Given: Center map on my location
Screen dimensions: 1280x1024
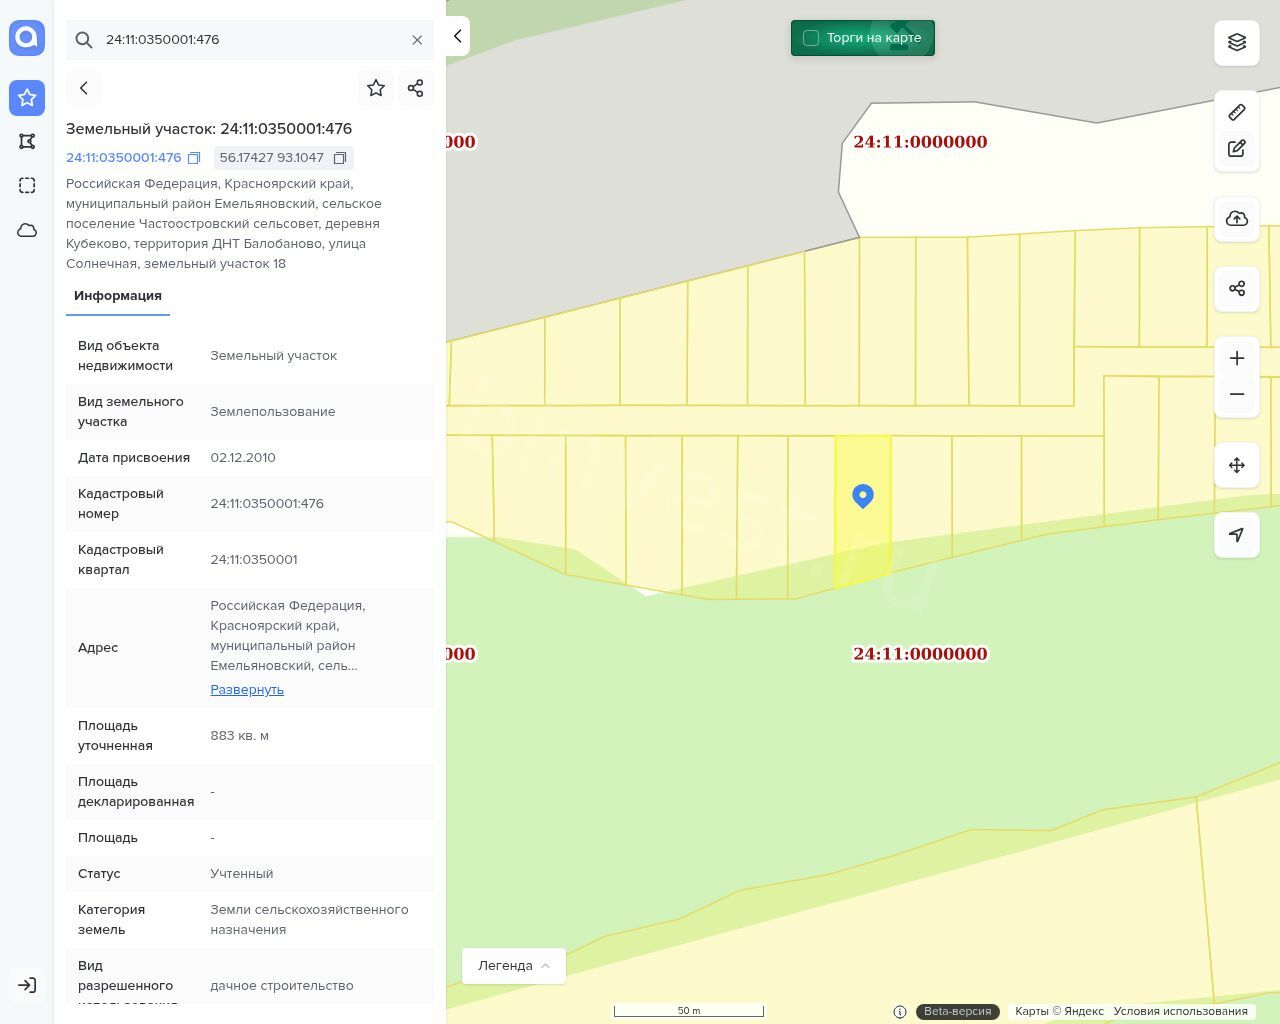Looking at the screenshot, I should click(1237, 535).
